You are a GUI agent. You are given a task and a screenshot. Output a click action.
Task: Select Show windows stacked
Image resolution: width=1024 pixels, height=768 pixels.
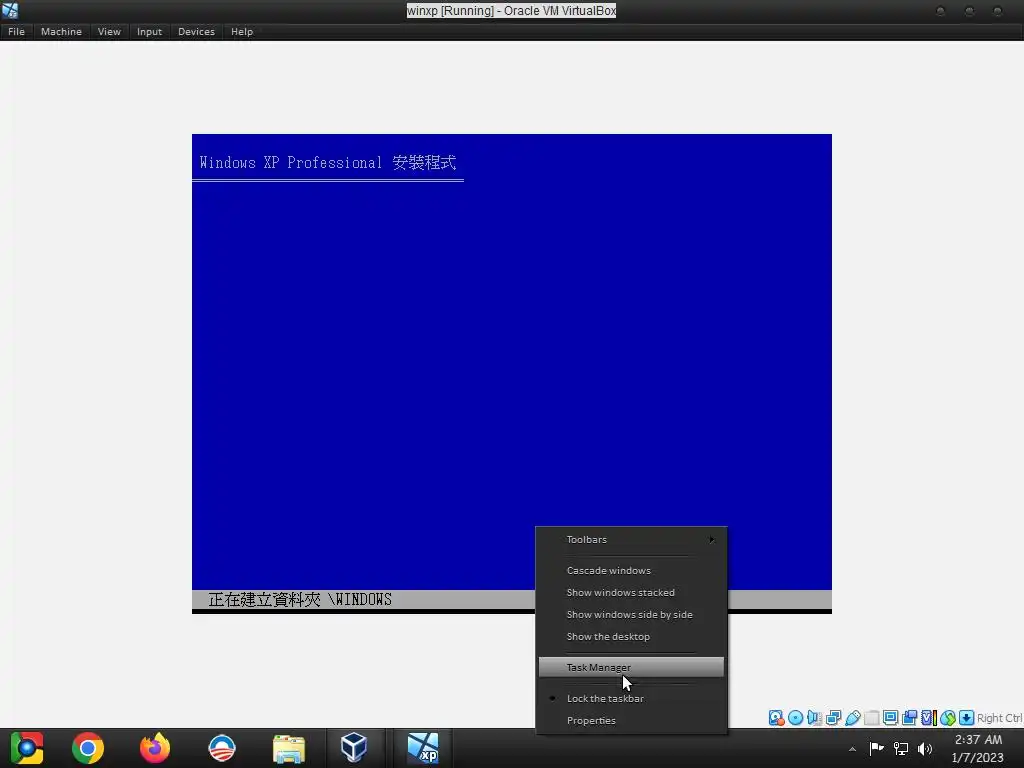(631, 592)
